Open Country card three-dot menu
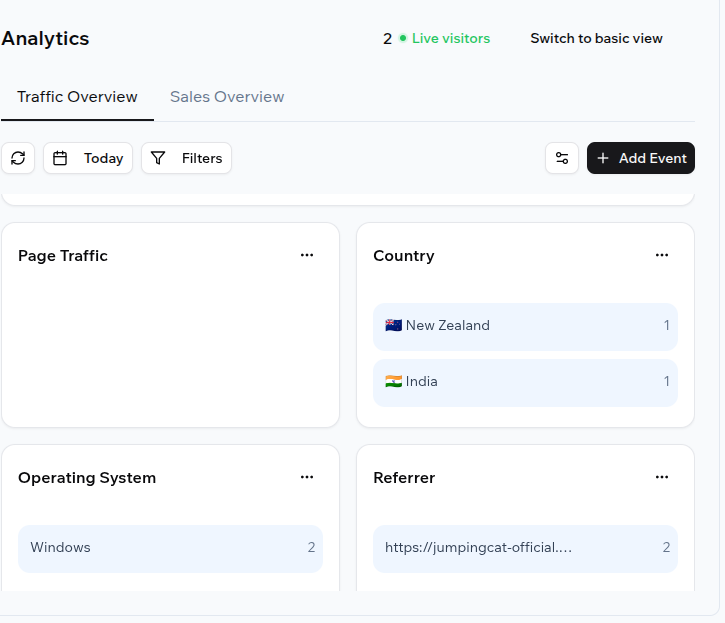 point(662,255)
